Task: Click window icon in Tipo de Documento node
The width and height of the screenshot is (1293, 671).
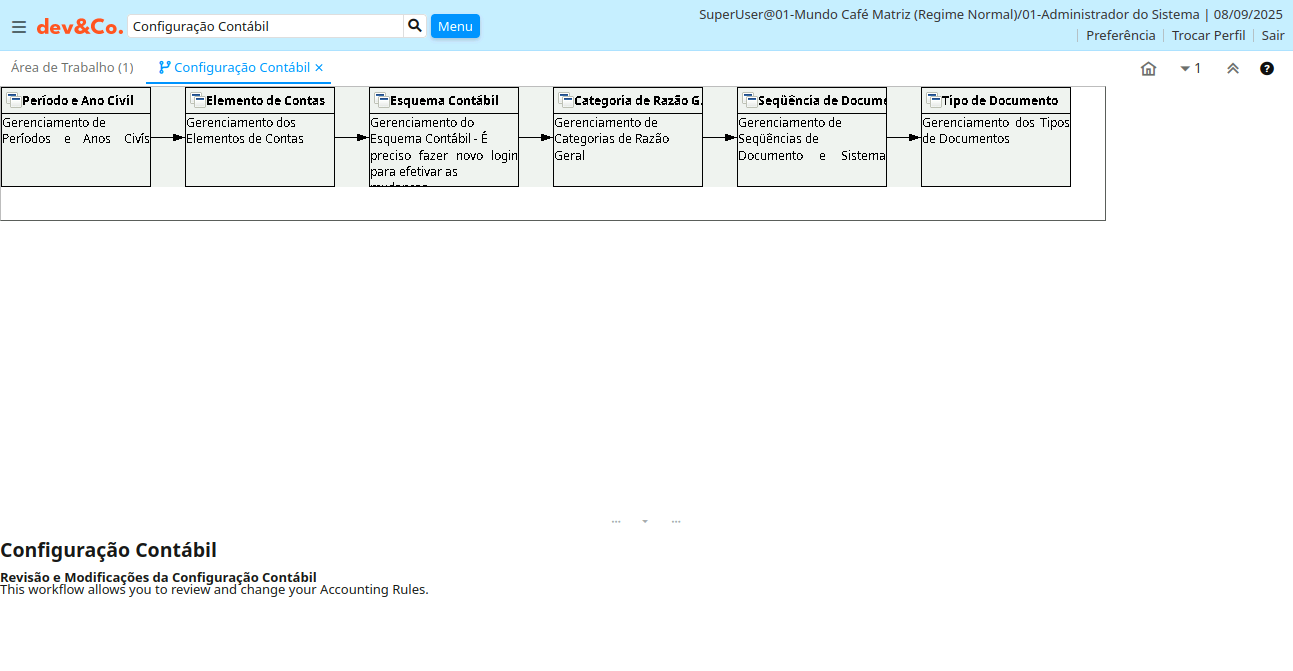Action: click(x=934, y=100)
